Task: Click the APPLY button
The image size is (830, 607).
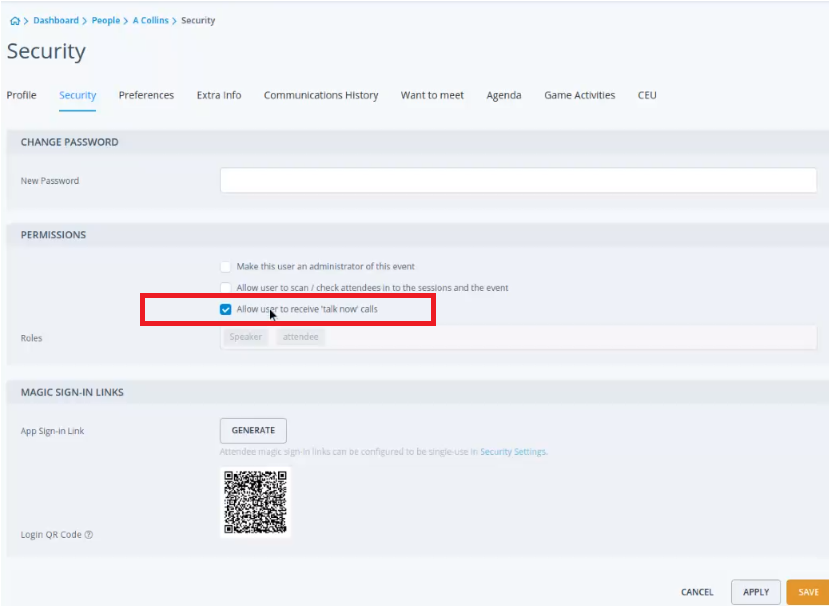Action: 756,592
